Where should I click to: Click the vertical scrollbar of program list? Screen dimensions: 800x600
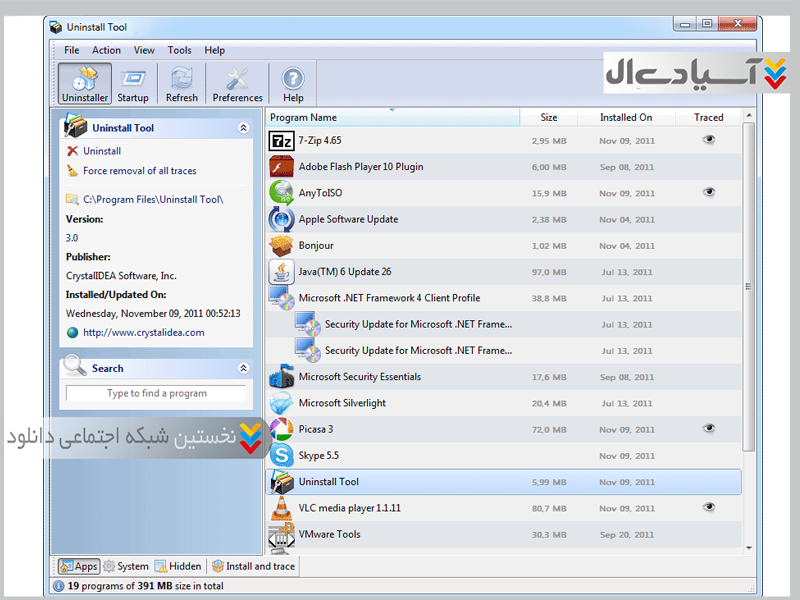[749, 330]
